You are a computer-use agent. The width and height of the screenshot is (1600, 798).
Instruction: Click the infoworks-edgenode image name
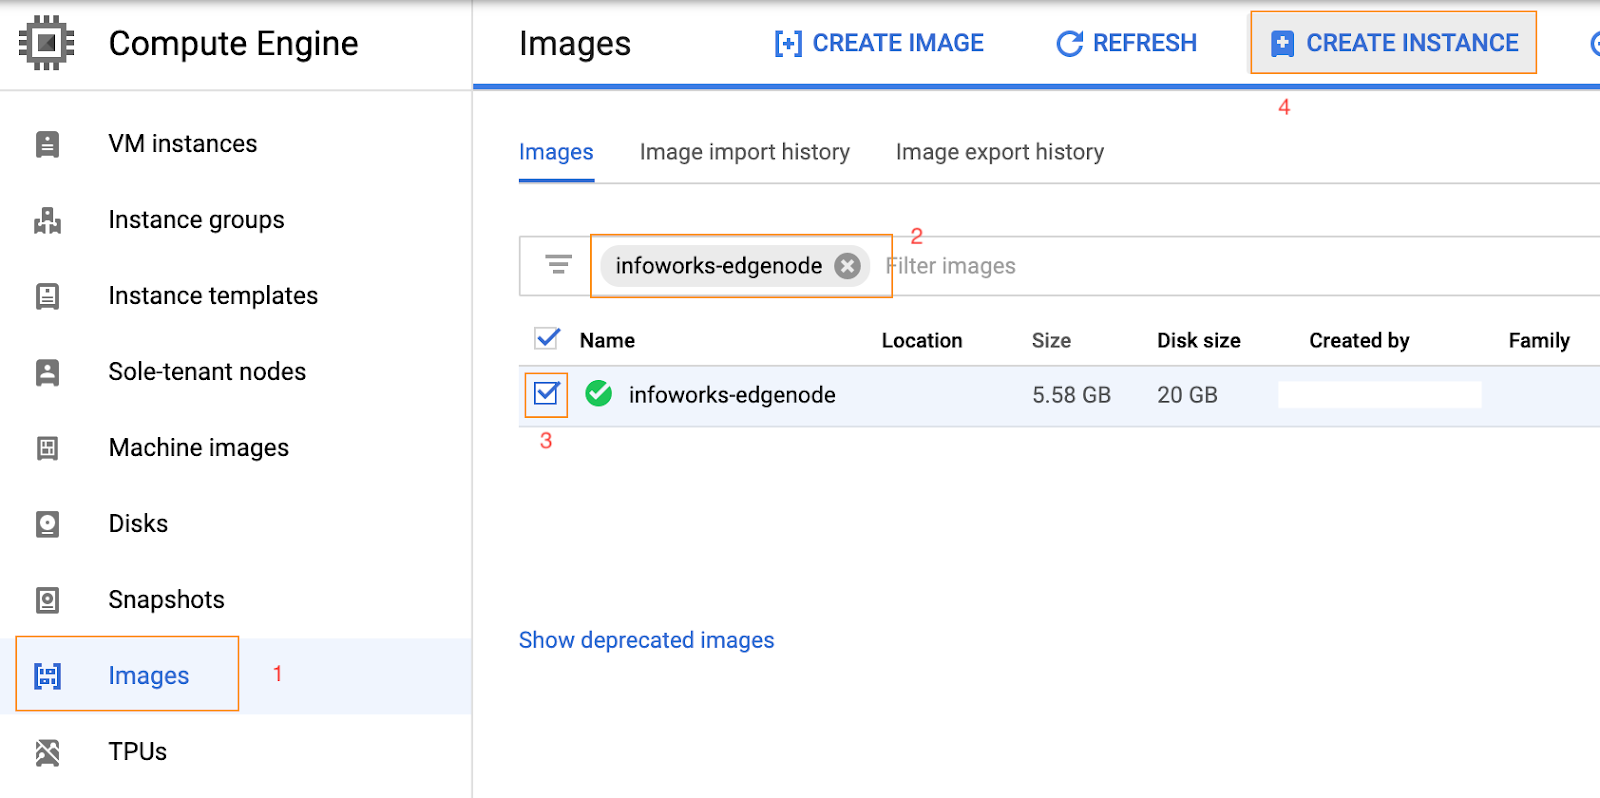[x=732, y=395]
